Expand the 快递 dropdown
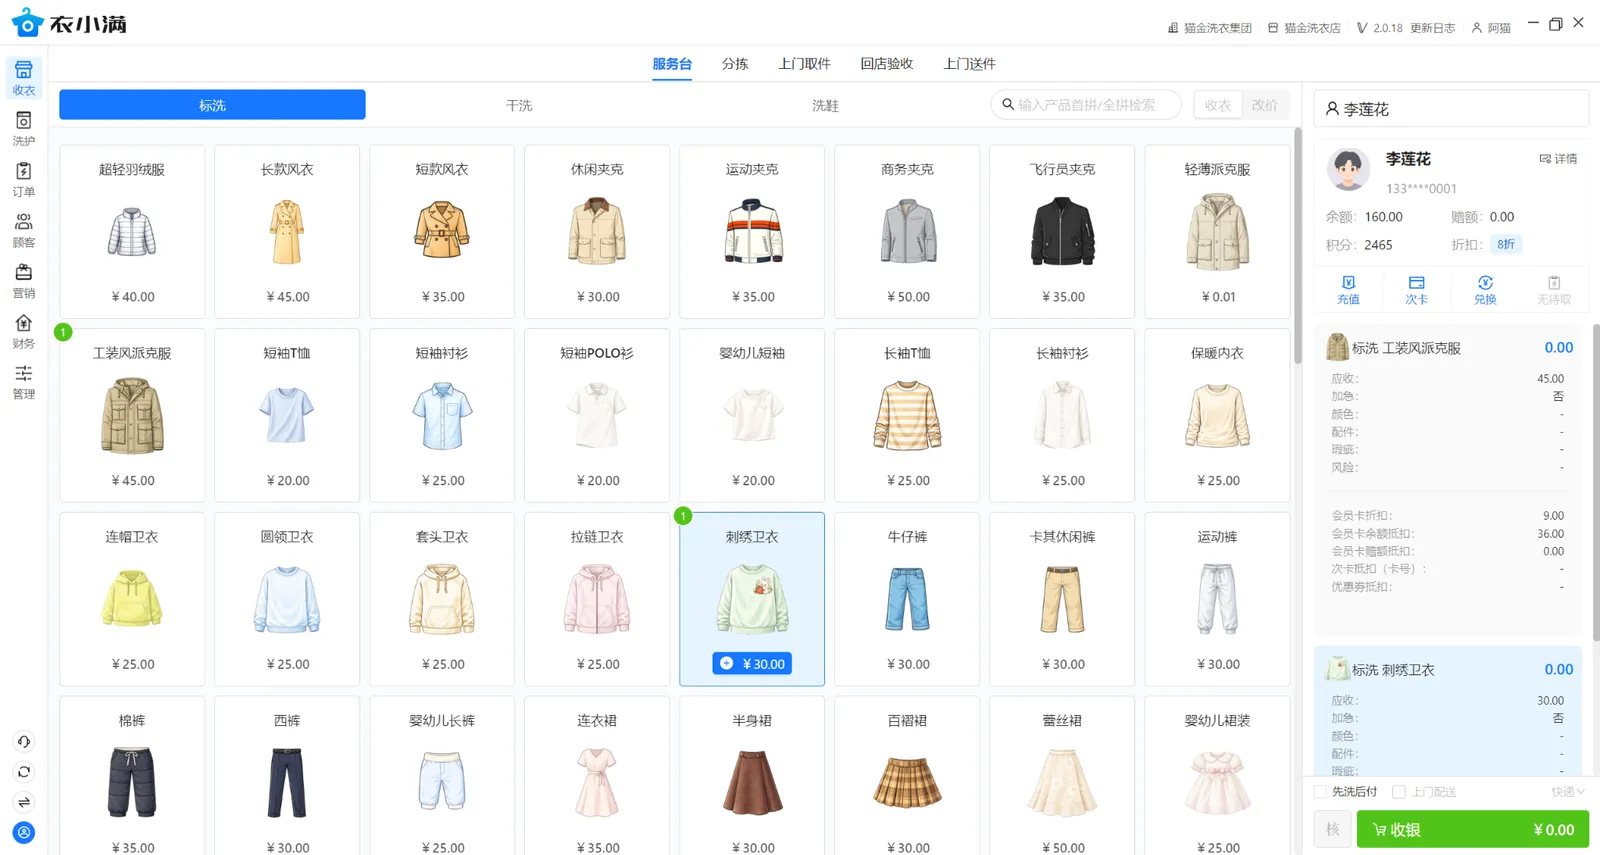Screen dimensions: 1600x855 point(1568,792)
